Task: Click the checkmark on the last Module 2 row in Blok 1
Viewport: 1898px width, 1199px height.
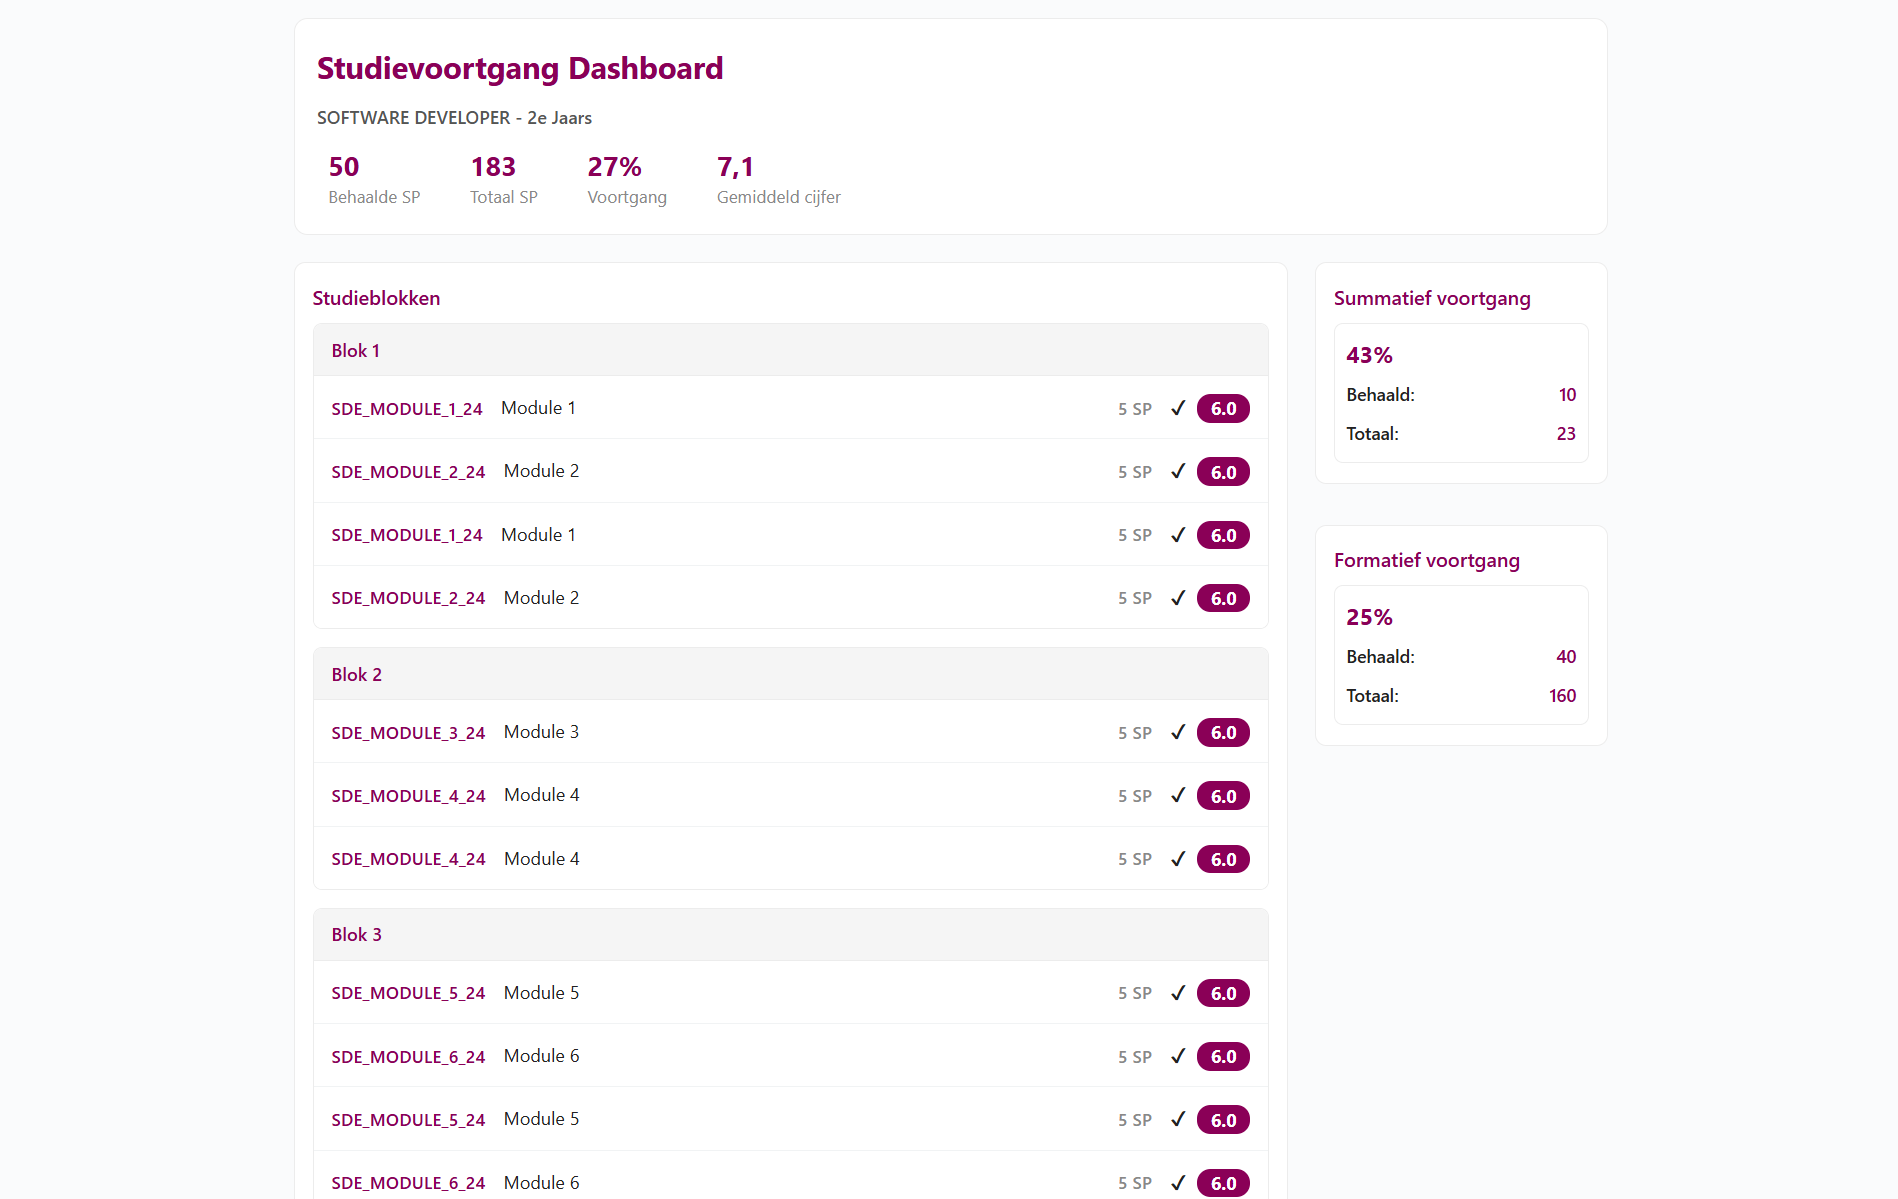Action: (x=1178, y=598)
